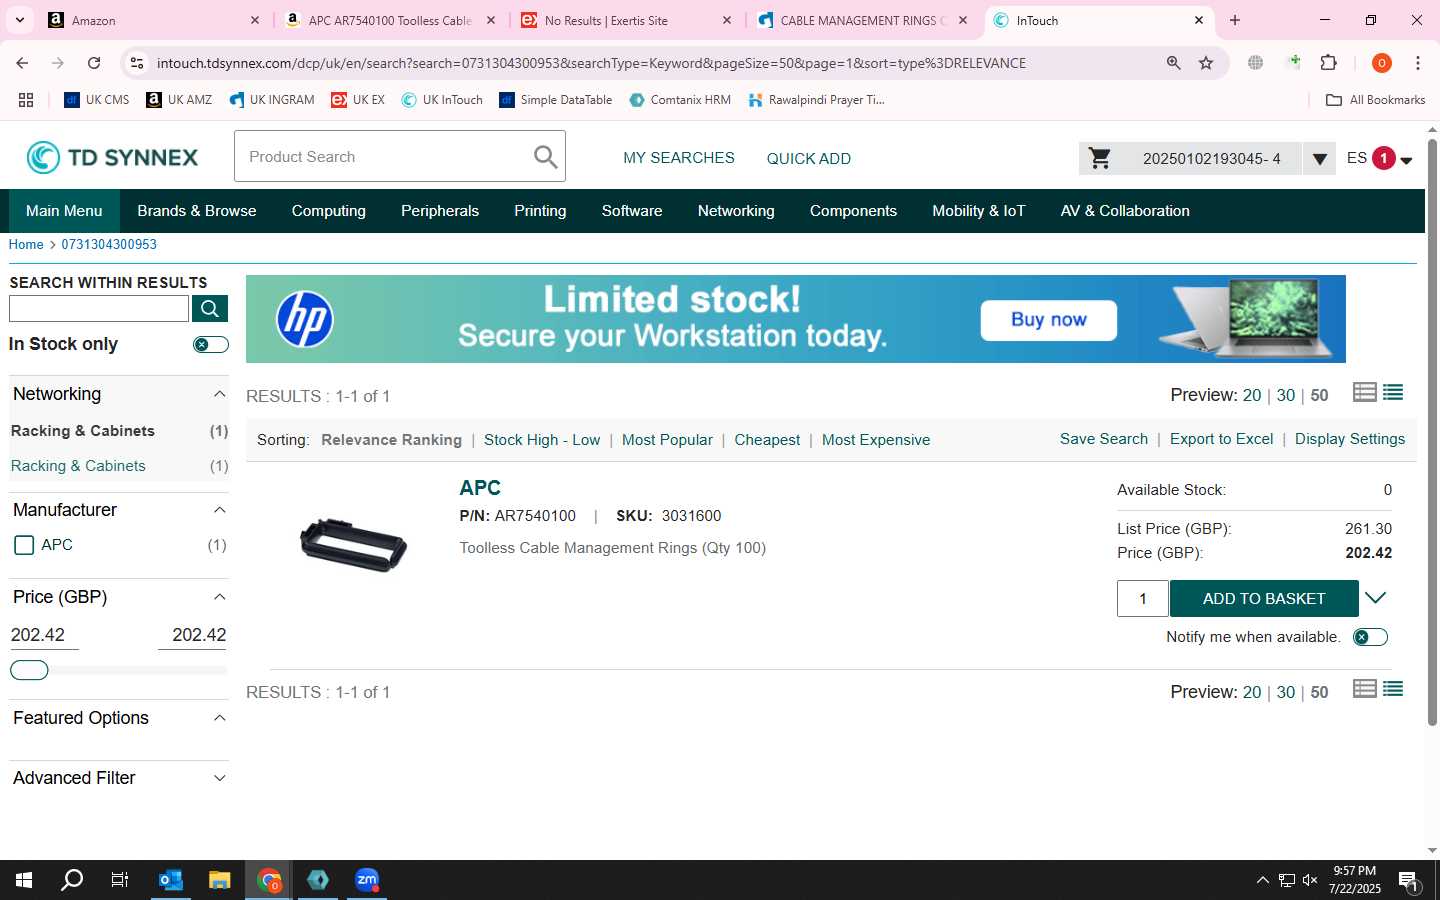This screenshot has width=1440, height=900.
Task: Bookmark page with star icon
Action: (x=1206, y=63)
